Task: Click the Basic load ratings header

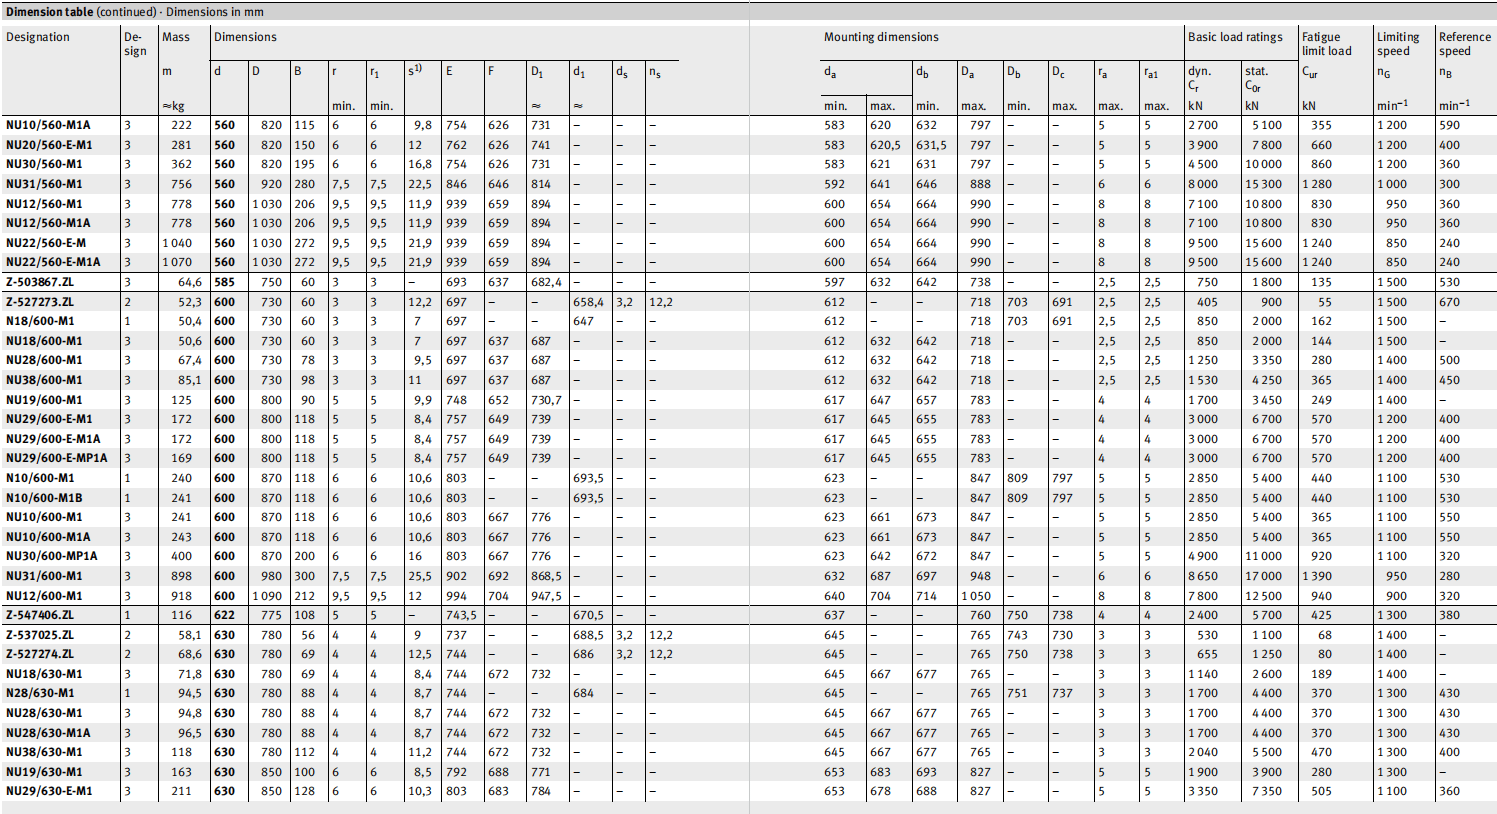Action: pos(1235,37)
